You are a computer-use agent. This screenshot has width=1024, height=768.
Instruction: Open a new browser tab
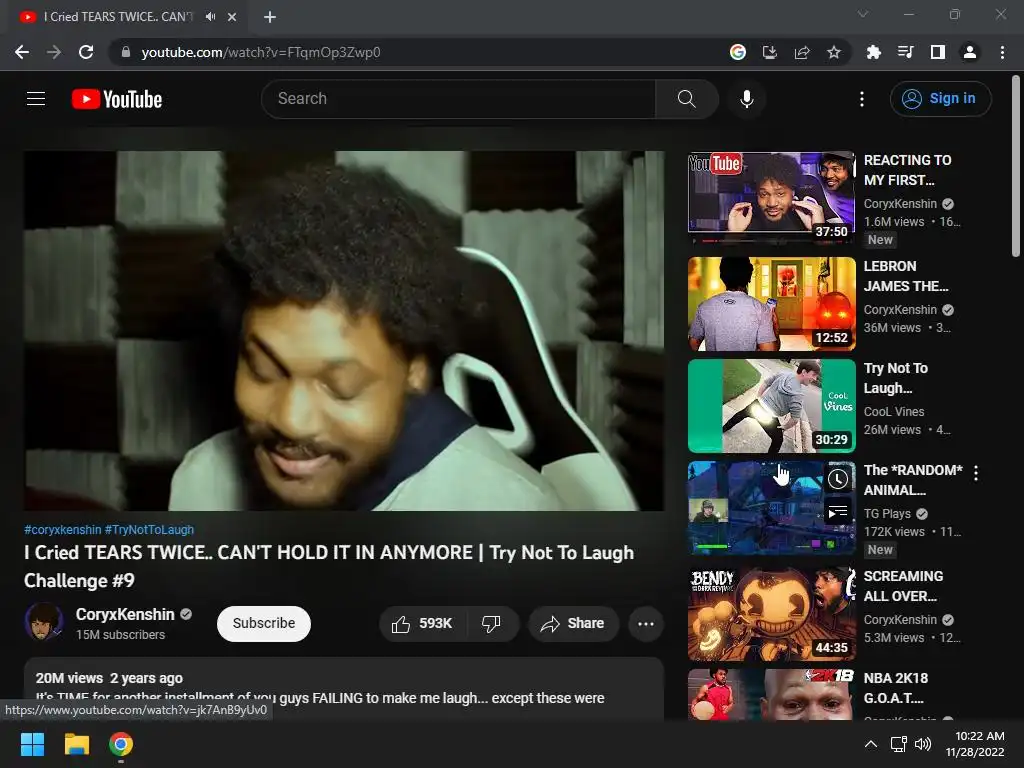(270, 17)
